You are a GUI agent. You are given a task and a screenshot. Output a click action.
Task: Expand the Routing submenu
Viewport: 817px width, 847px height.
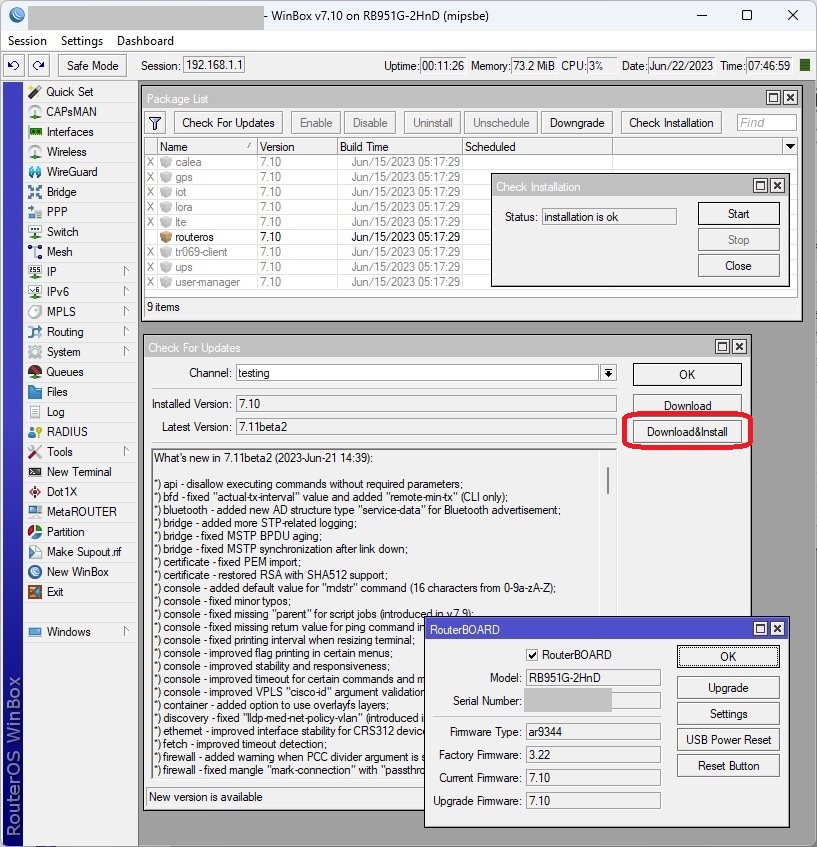pos(126,331)
